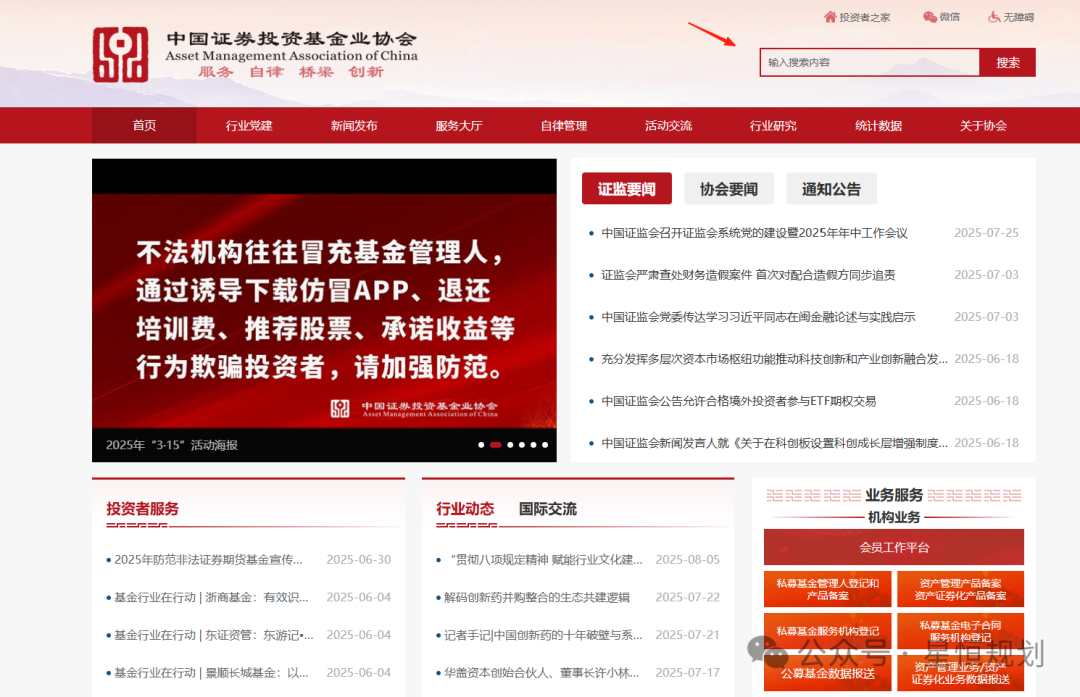Open news on 2025年年中工作会议

pyautogui.click(x=754, y=233)
